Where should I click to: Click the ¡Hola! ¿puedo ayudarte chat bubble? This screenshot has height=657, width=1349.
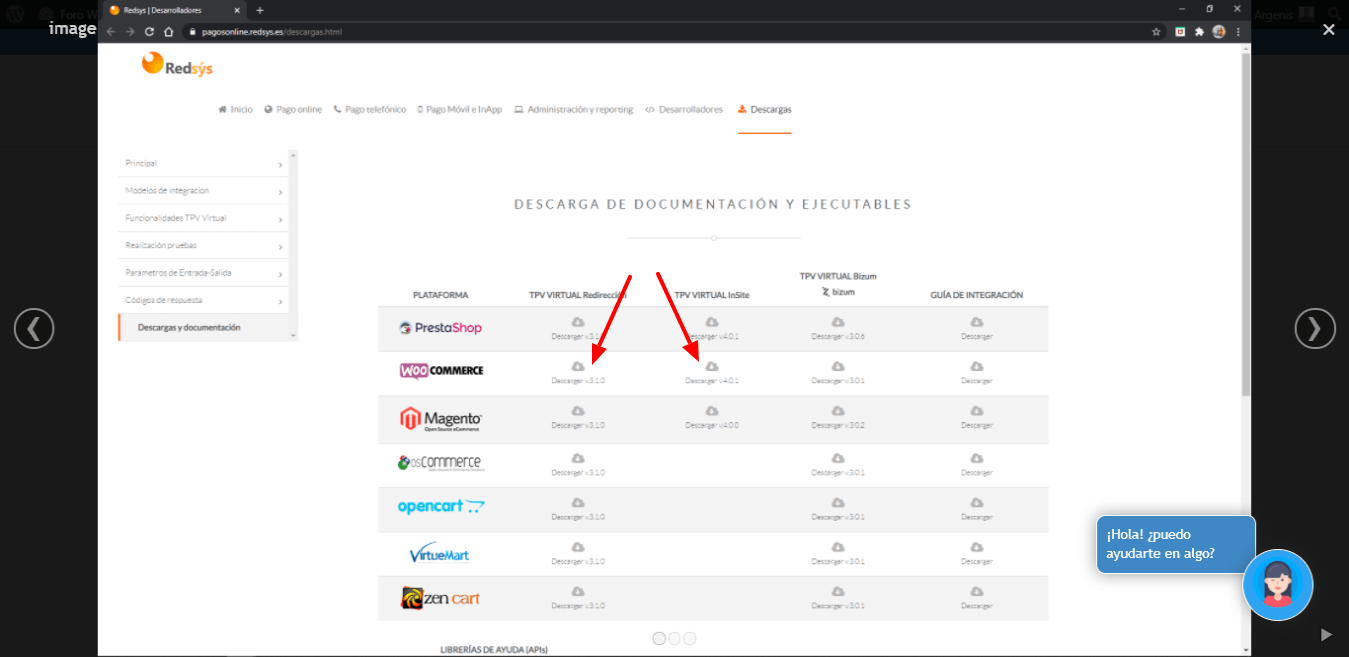pyautogui.click(x=1176, y=544)
